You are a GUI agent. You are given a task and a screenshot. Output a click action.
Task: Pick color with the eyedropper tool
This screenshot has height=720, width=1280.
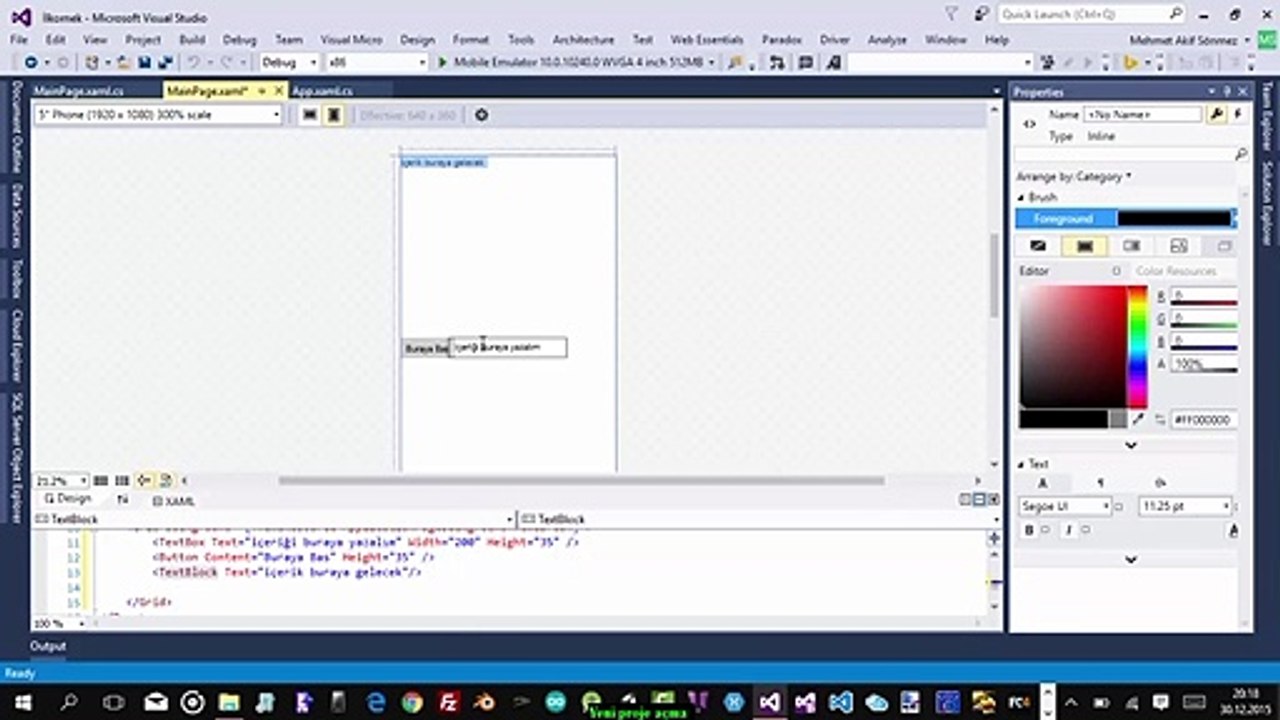[x=1137, y=420]
